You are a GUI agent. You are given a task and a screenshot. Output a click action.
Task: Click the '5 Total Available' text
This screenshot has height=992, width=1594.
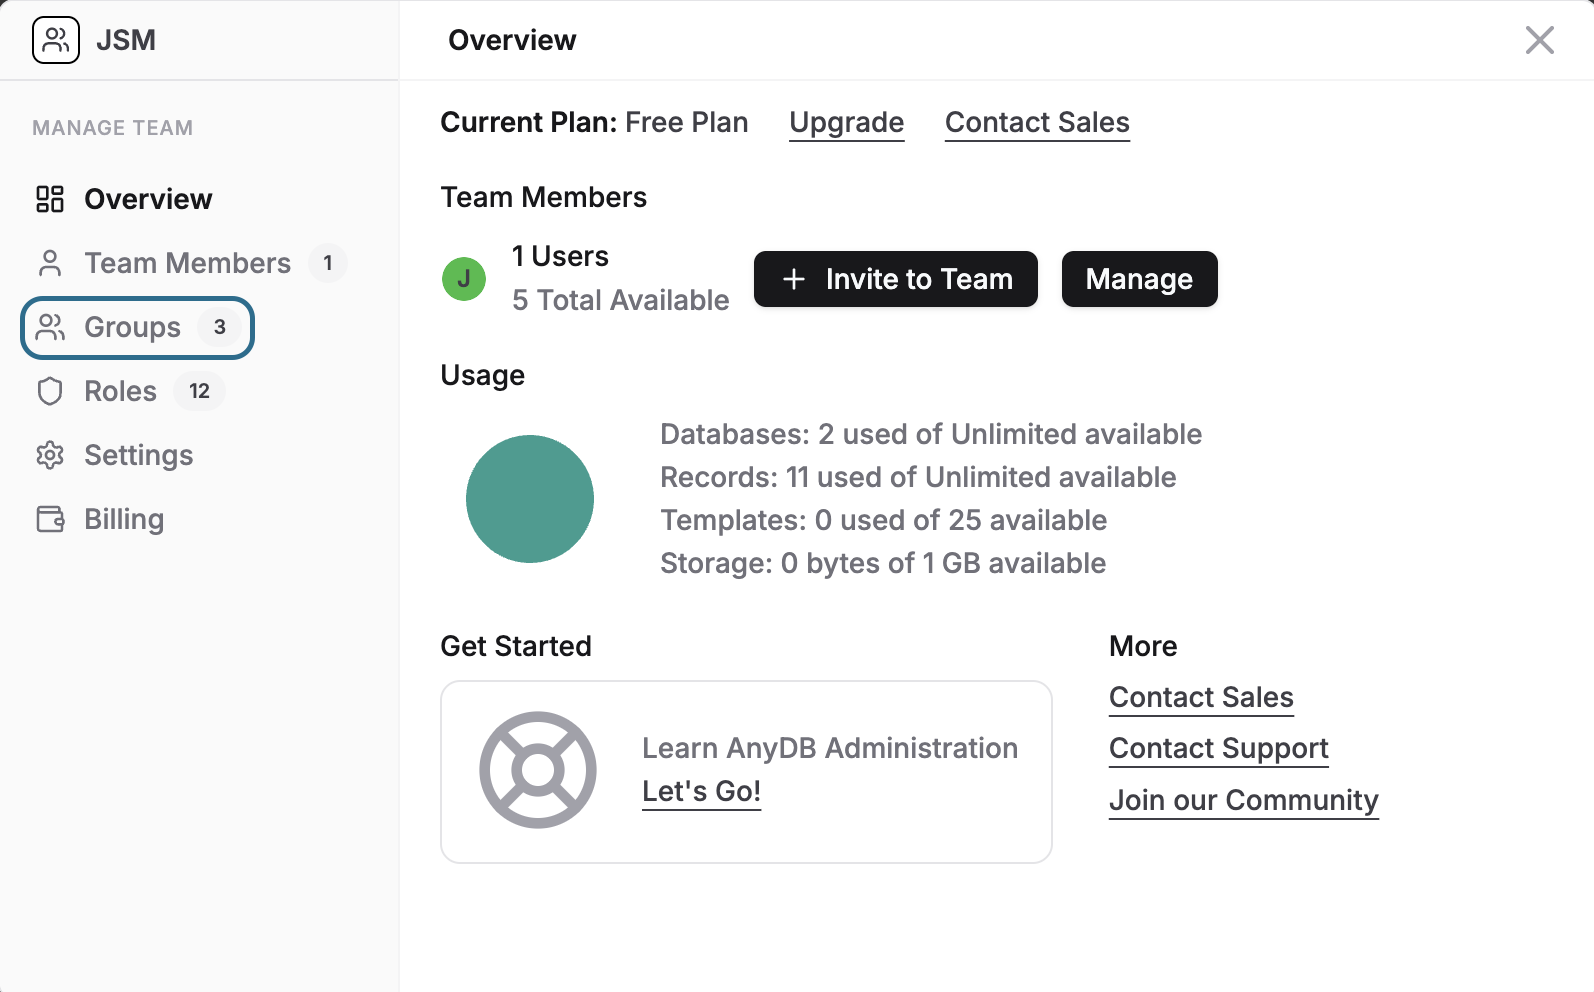click(621, 300)
